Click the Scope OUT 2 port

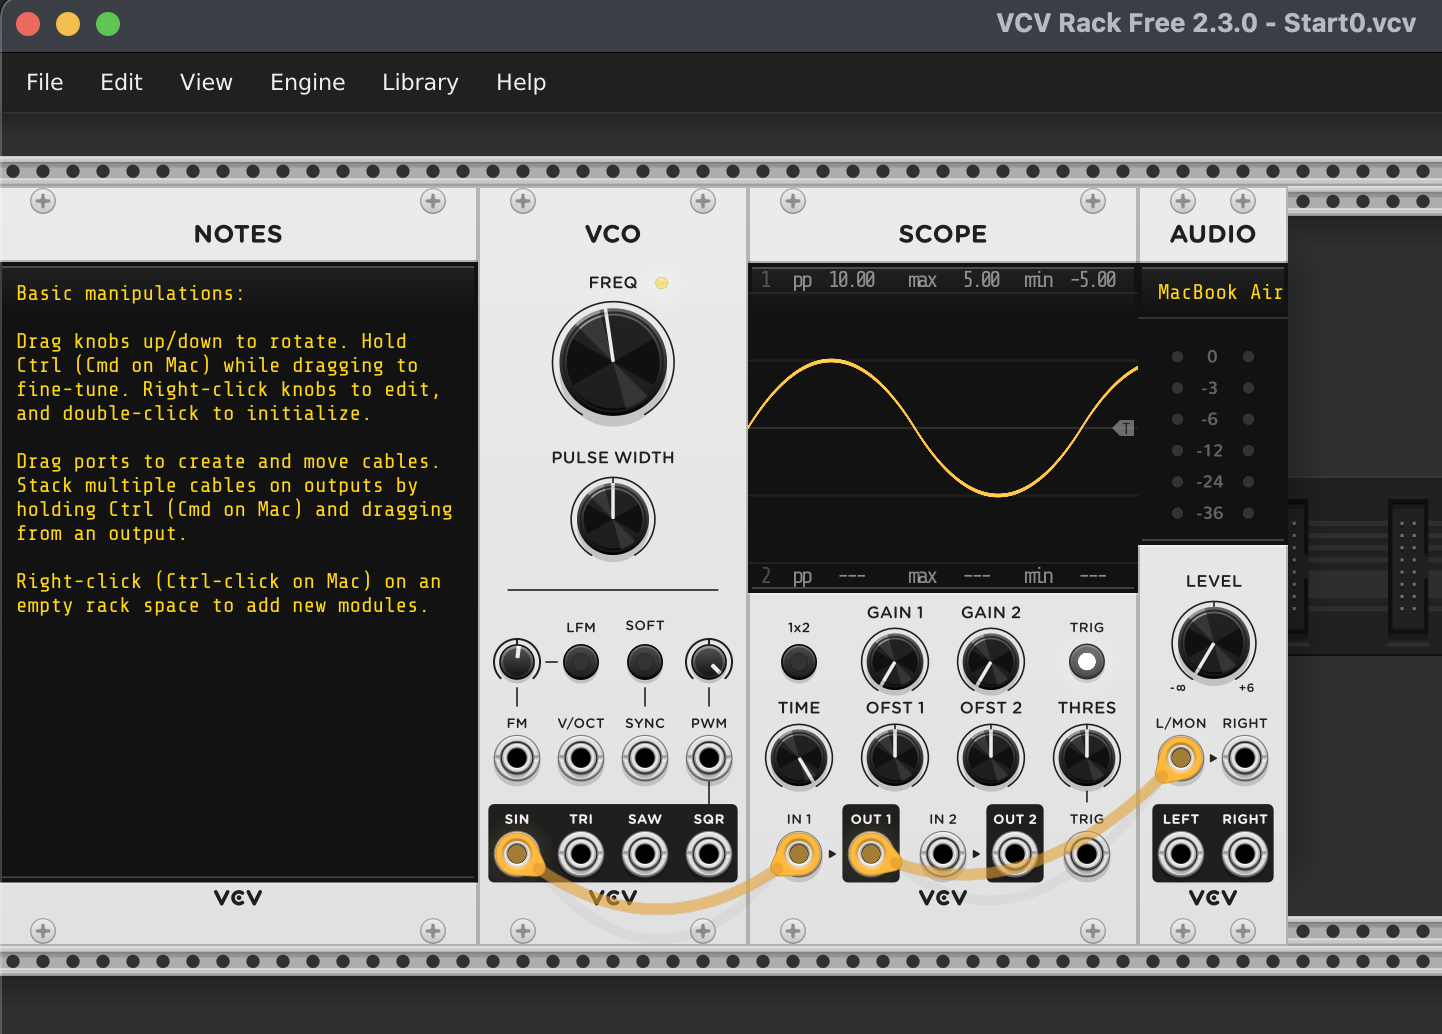[x=1014, y=854]
